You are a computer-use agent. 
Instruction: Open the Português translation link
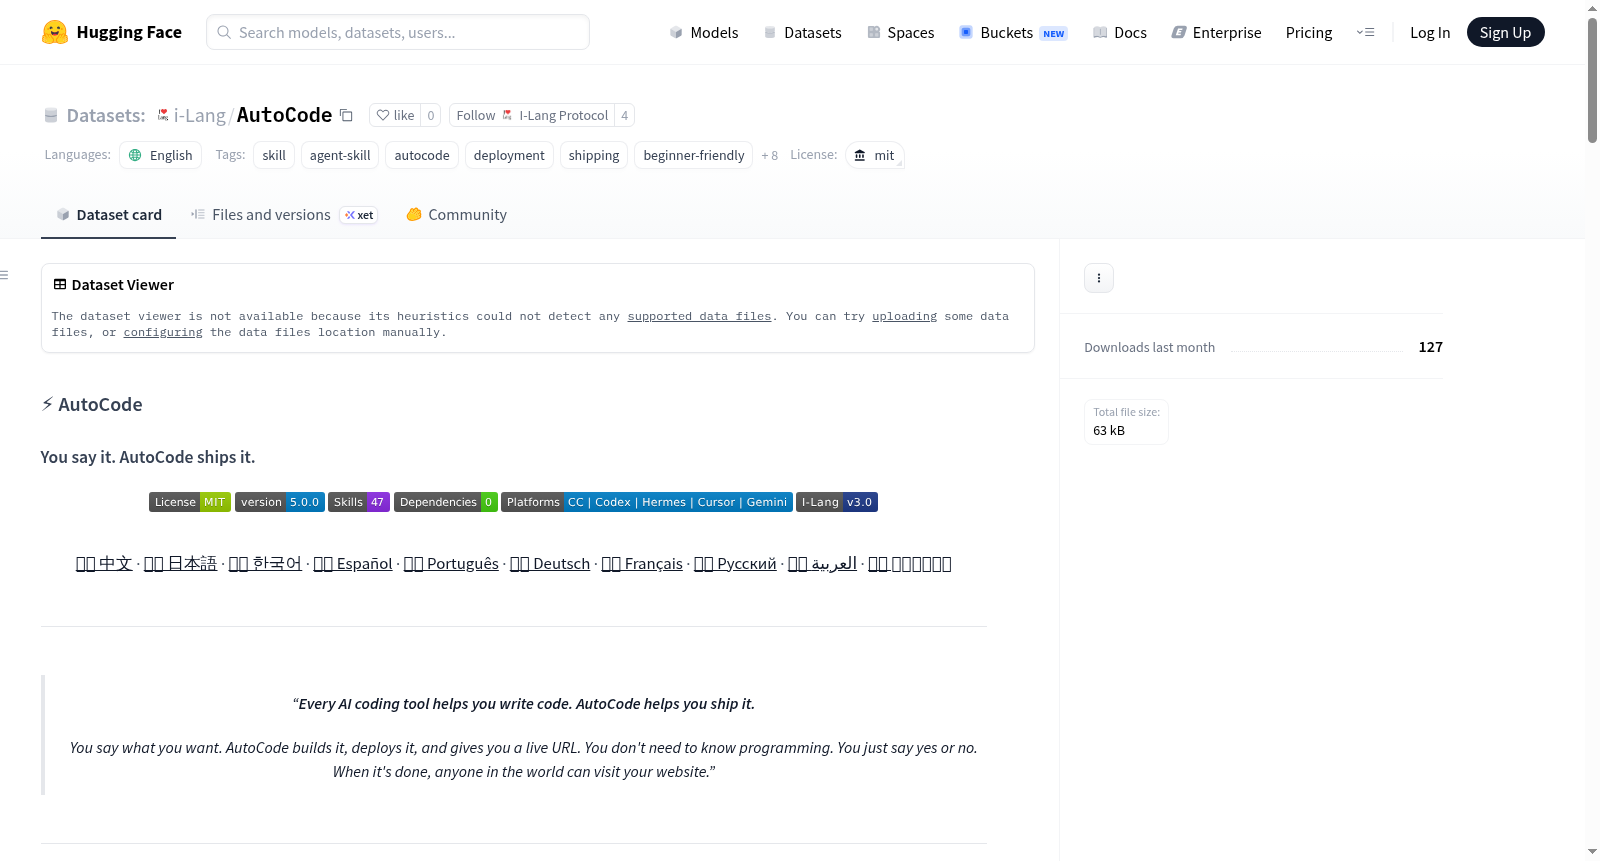451,564
